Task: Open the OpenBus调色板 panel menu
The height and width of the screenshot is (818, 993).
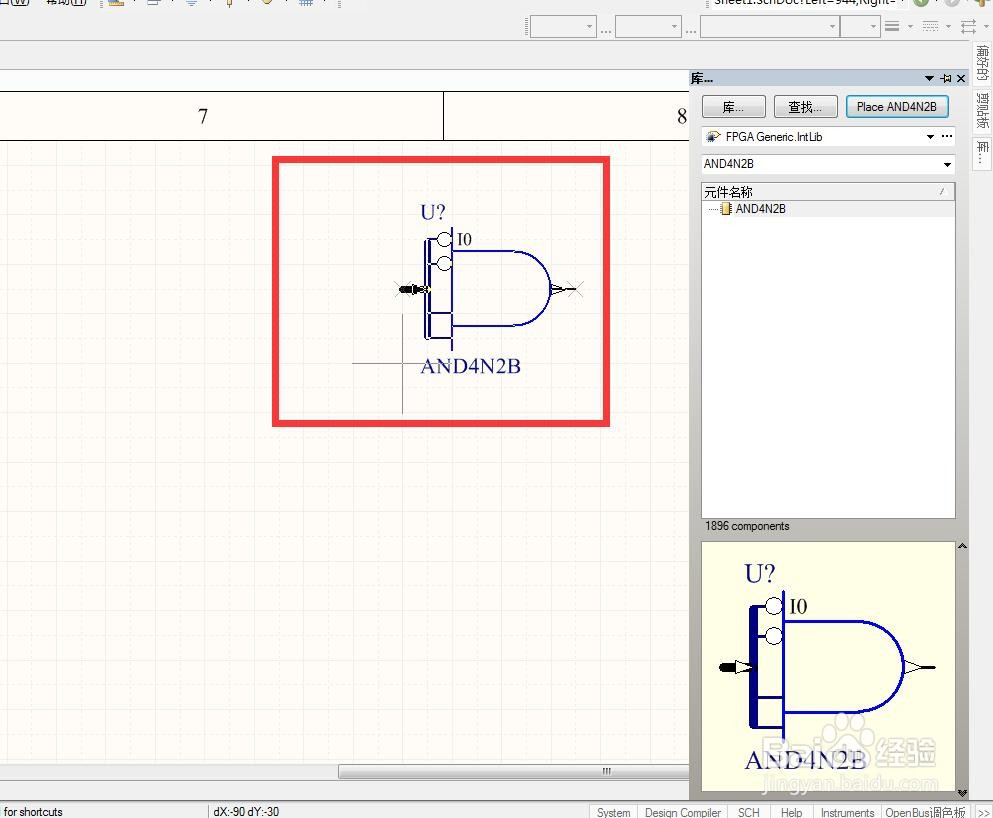Action: (925, 812)
